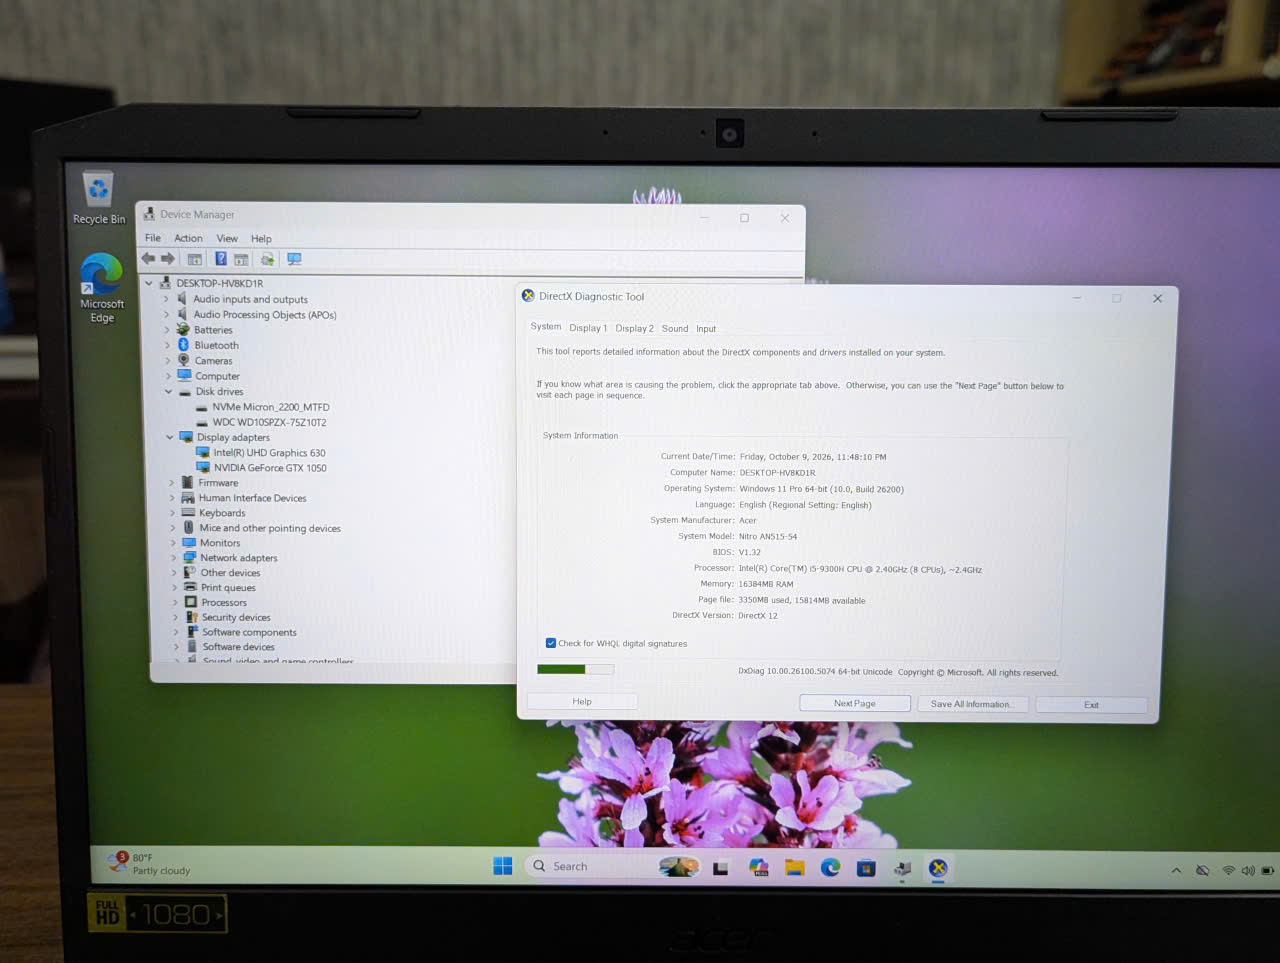Open Microsoft Store from the taskbar
Screen dimensions: 1280x963
[x=866, y=867]
